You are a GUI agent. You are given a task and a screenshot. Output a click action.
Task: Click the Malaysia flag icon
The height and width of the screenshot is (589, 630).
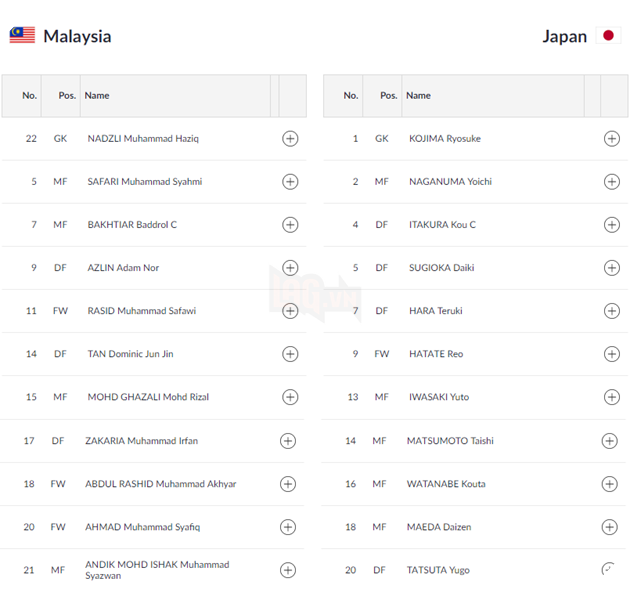pyautogui.click(x=22, y=35)
